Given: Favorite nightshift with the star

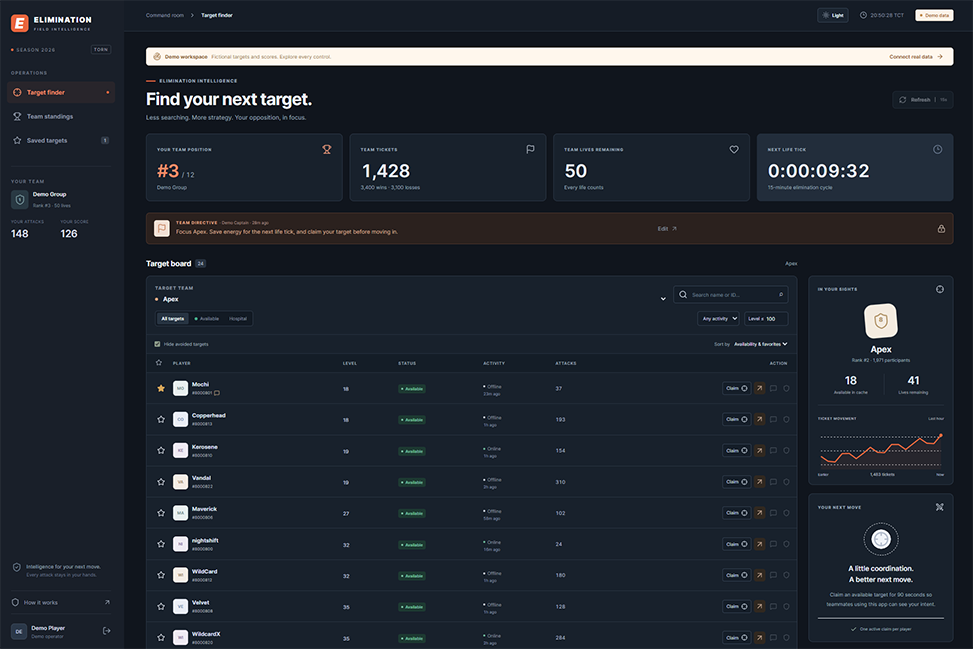Looking at the screenshot, I should point(161,544).
